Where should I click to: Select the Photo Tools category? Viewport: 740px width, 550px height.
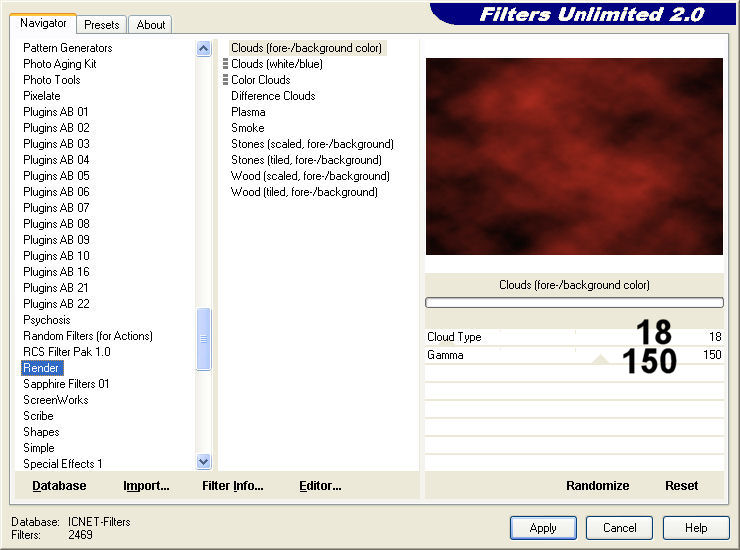coord(52,80)
